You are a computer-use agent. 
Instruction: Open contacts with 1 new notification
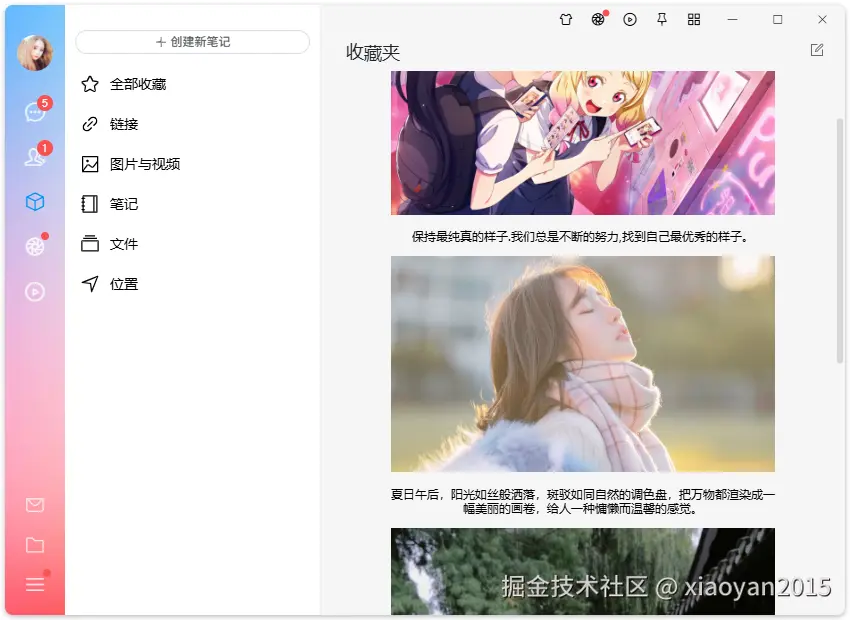[x=36, y=156]
